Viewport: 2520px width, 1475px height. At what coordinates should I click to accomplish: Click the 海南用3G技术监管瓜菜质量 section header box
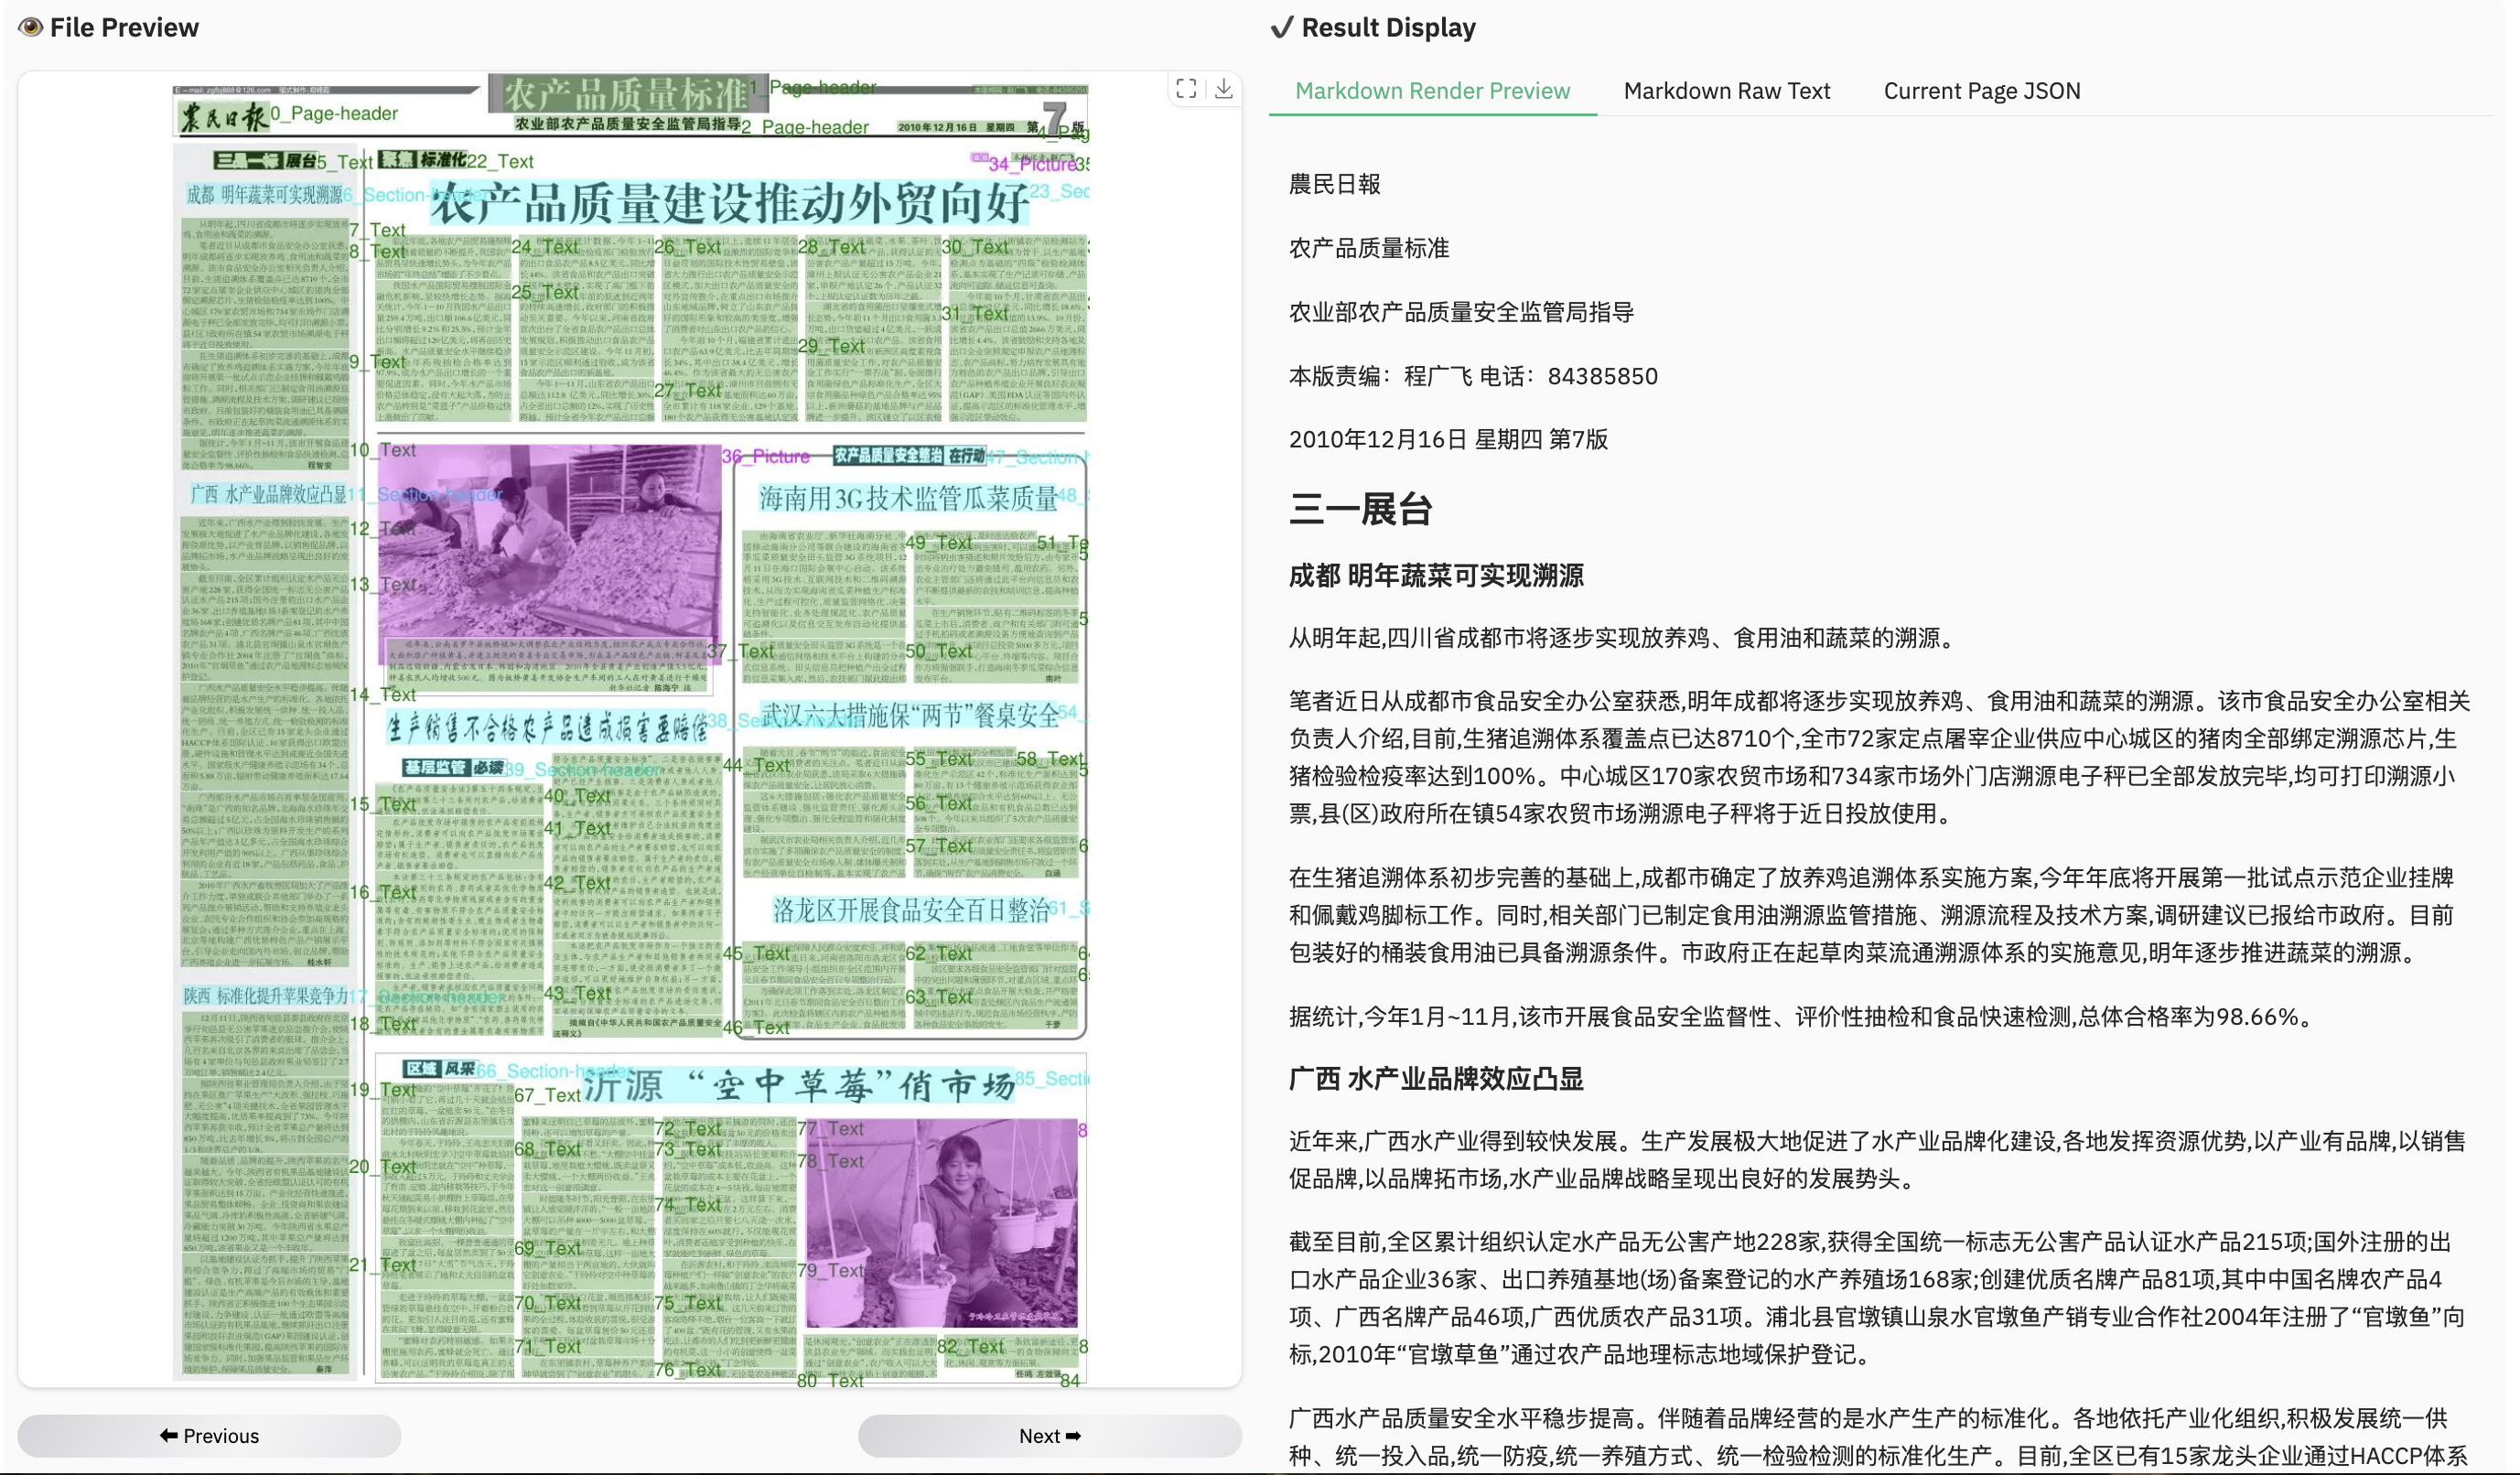point(906,497)
